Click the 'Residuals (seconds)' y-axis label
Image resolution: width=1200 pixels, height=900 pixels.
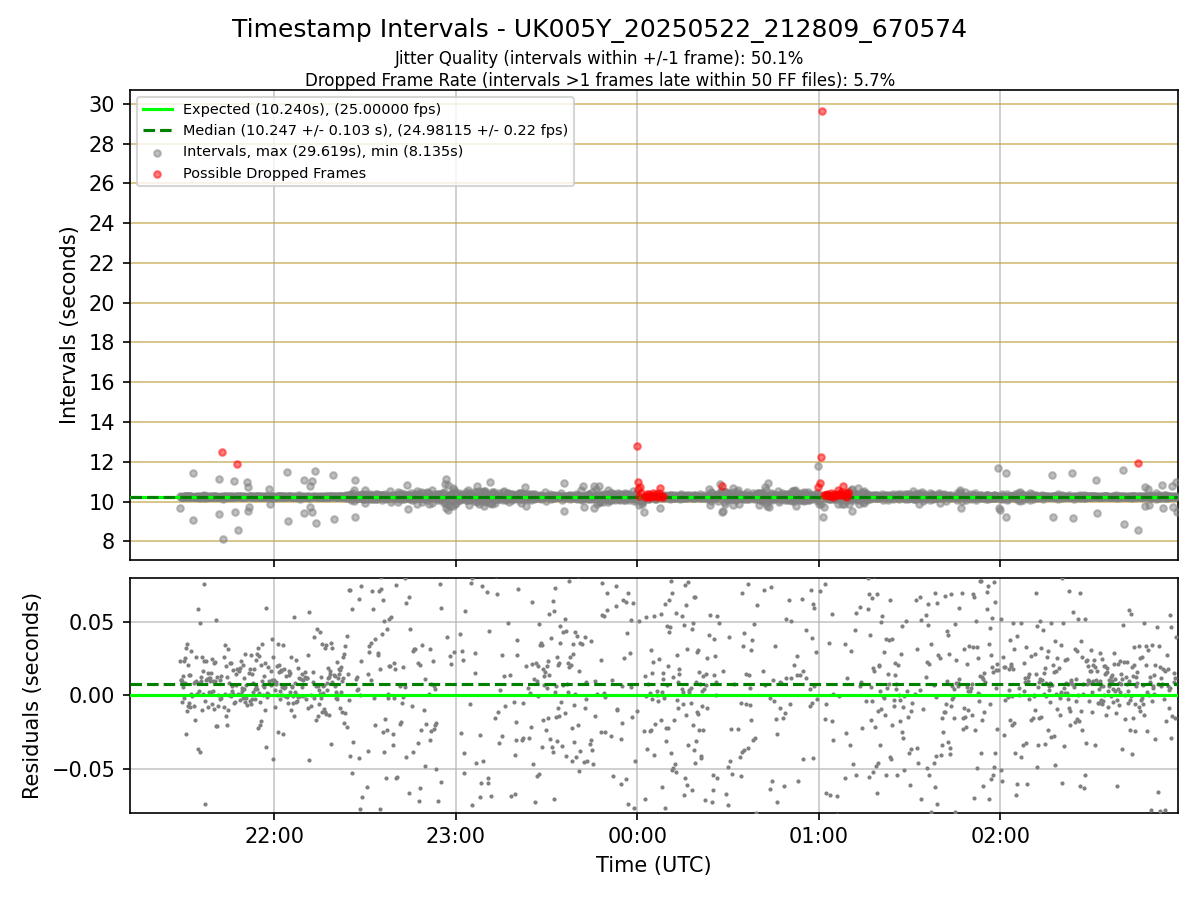32,696
